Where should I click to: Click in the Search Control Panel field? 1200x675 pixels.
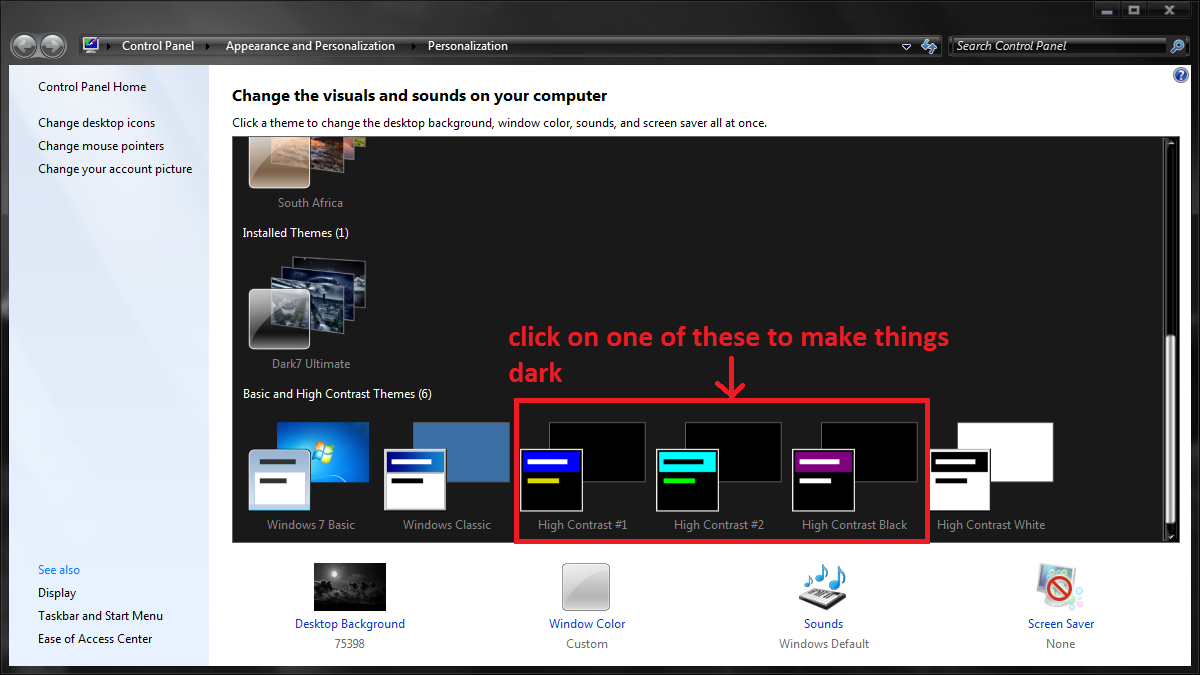click(x=1055, y=46)
